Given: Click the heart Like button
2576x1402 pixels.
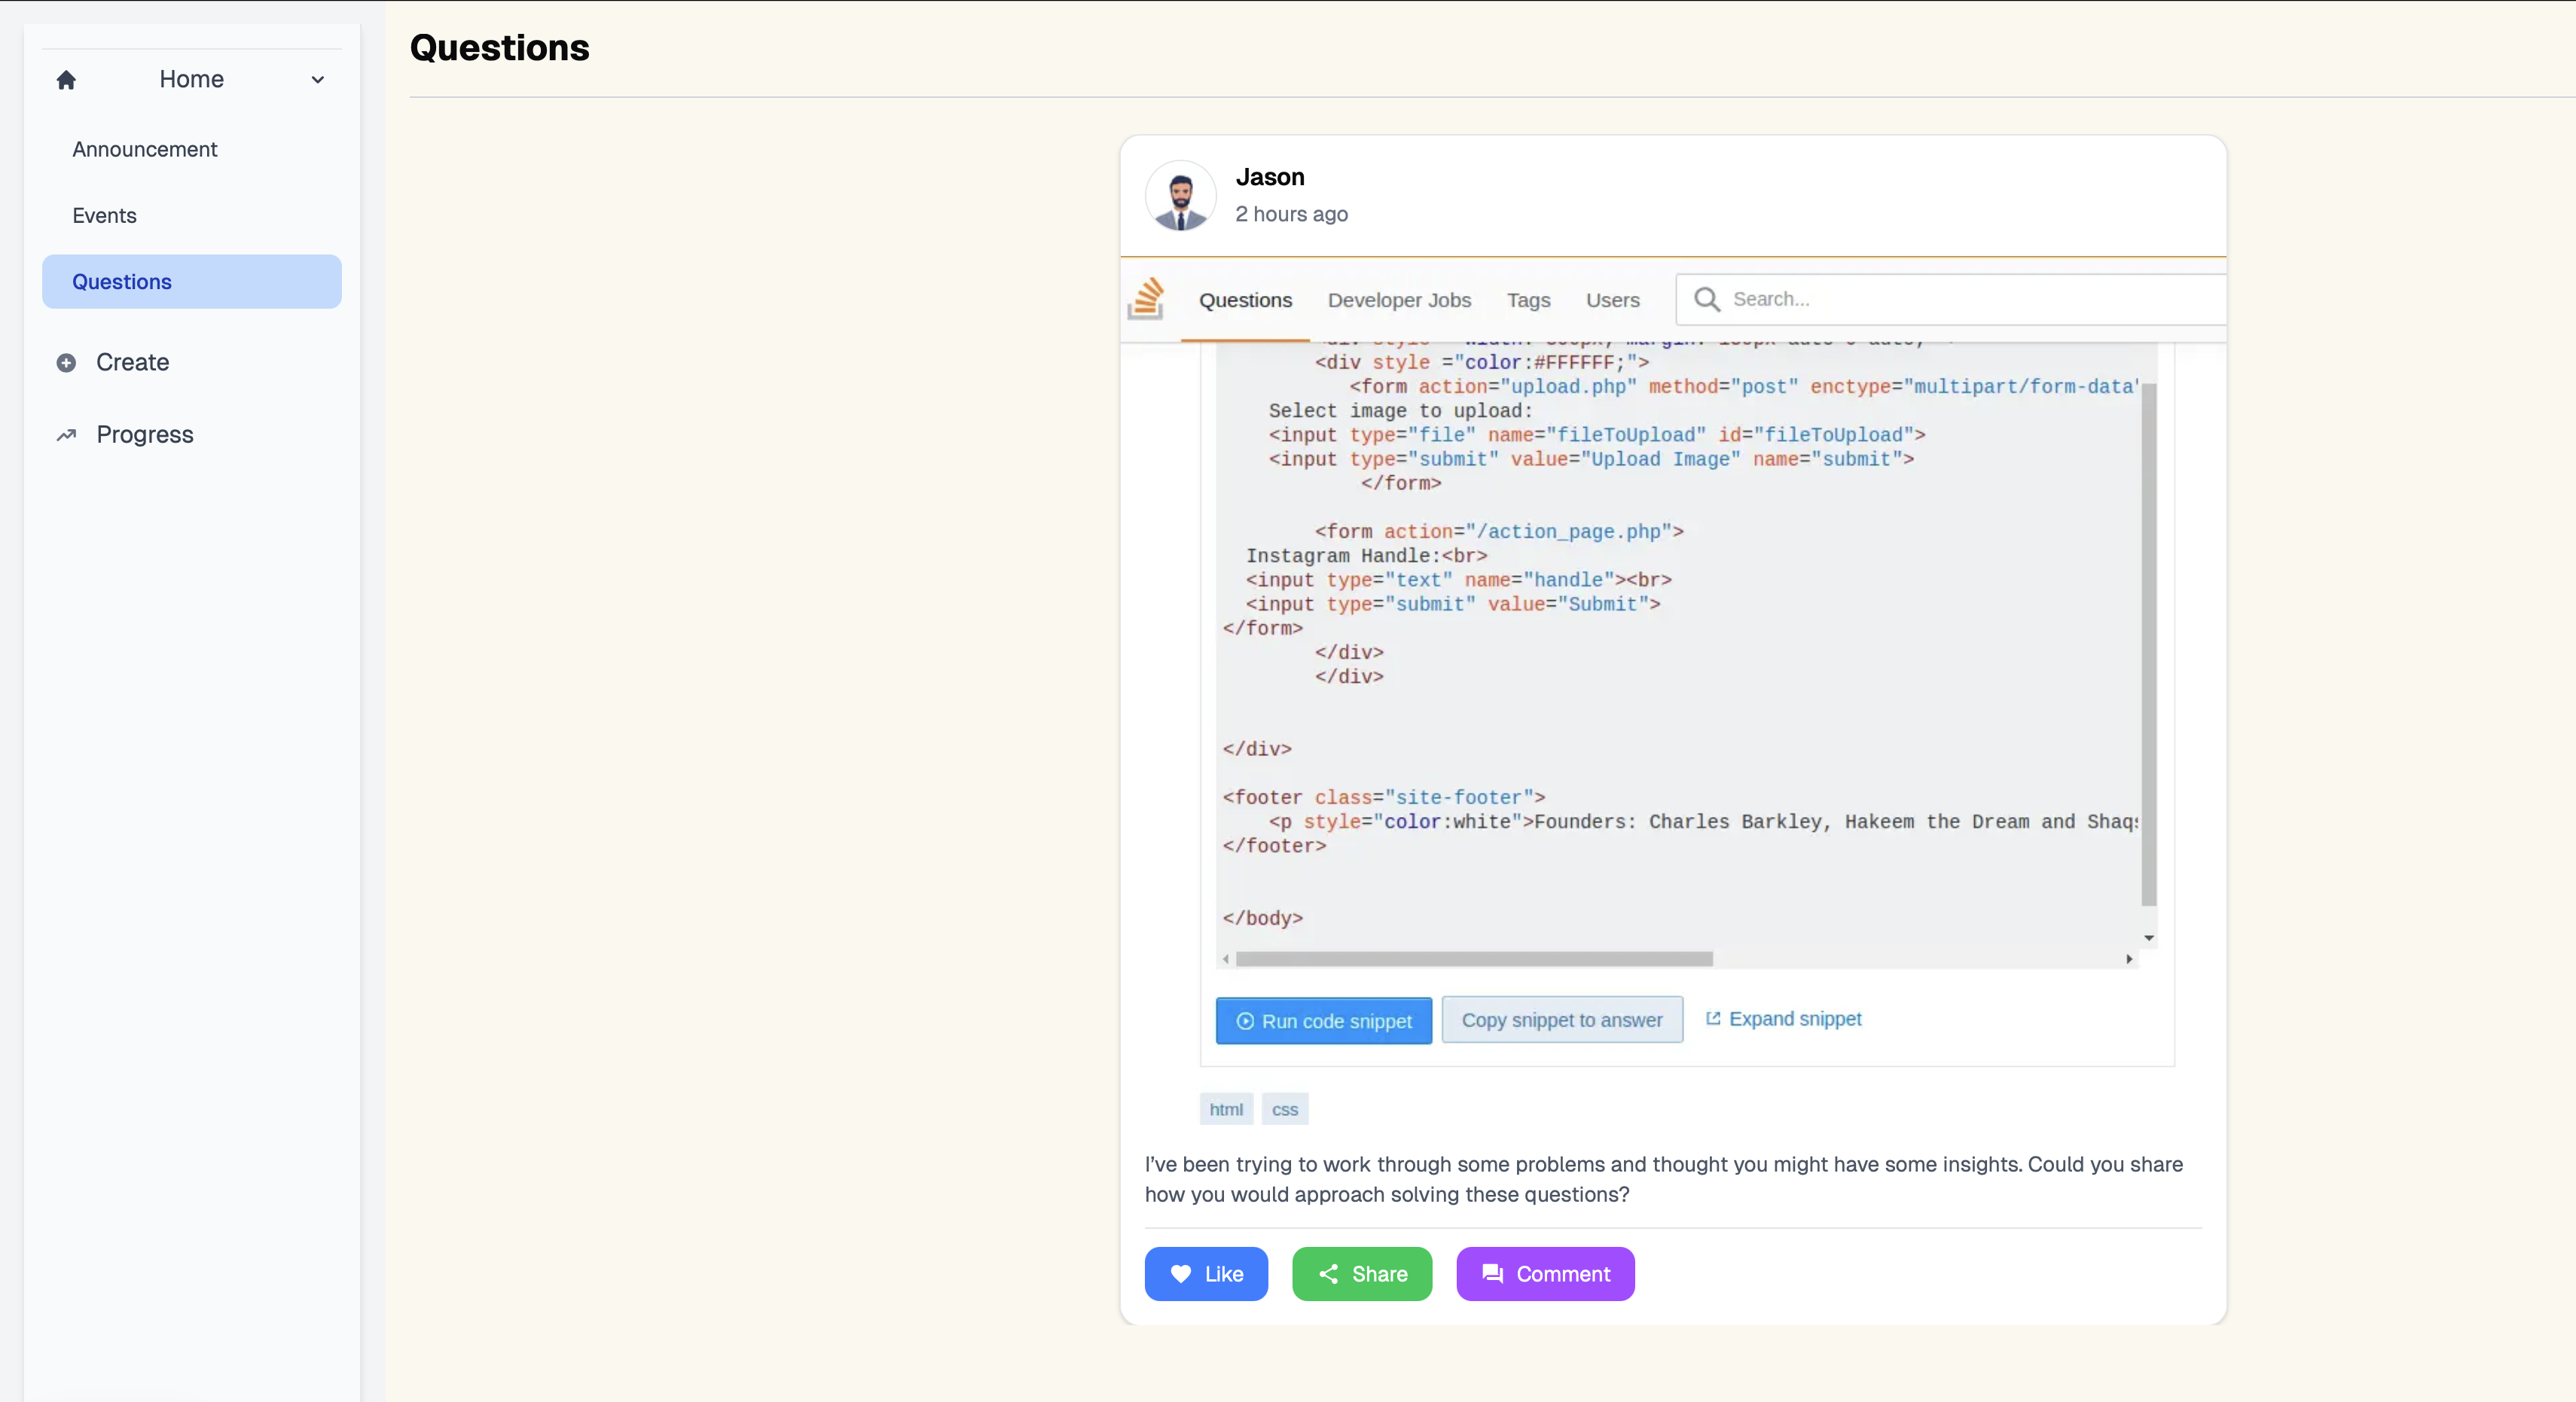Looking at the screenshot, I should point(1206,1273).
